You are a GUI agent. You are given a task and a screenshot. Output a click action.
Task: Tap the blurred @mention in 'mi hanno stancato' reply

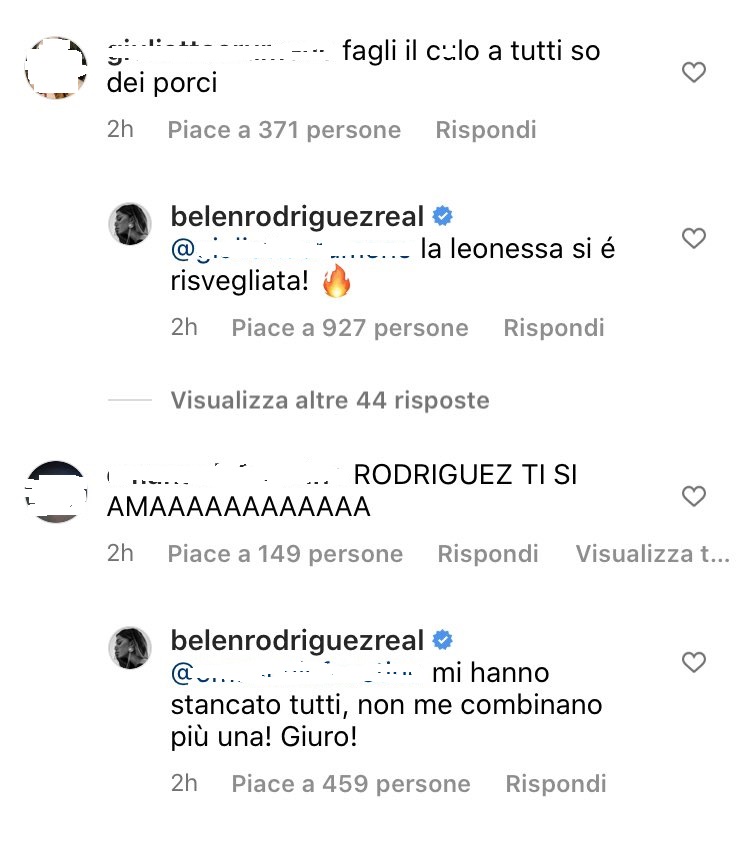pyautogui.click(x=293, y=672)
